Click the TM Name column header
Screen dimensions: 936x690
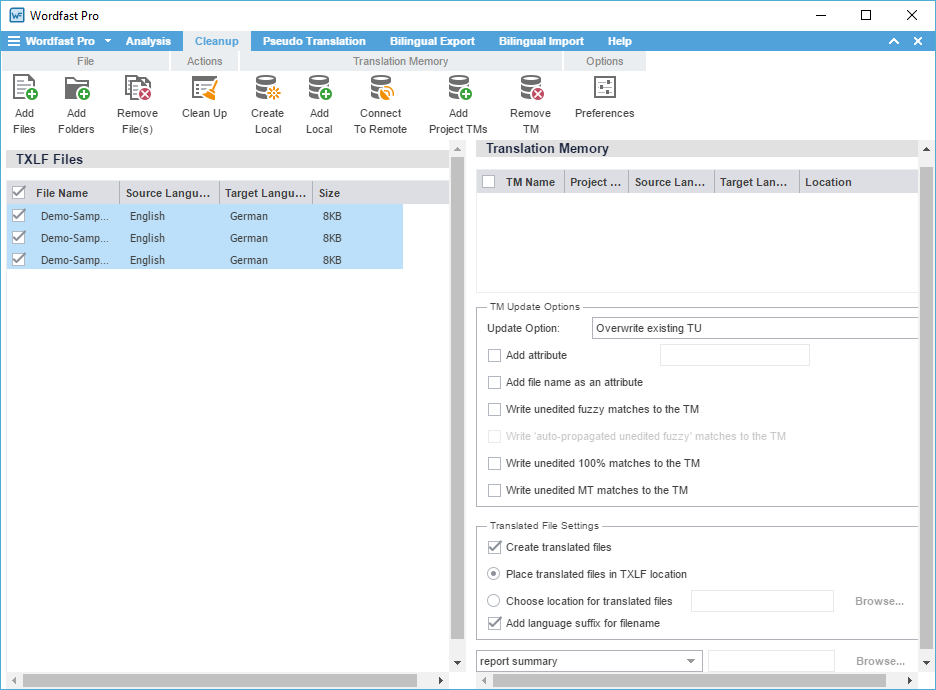(530, 182)
